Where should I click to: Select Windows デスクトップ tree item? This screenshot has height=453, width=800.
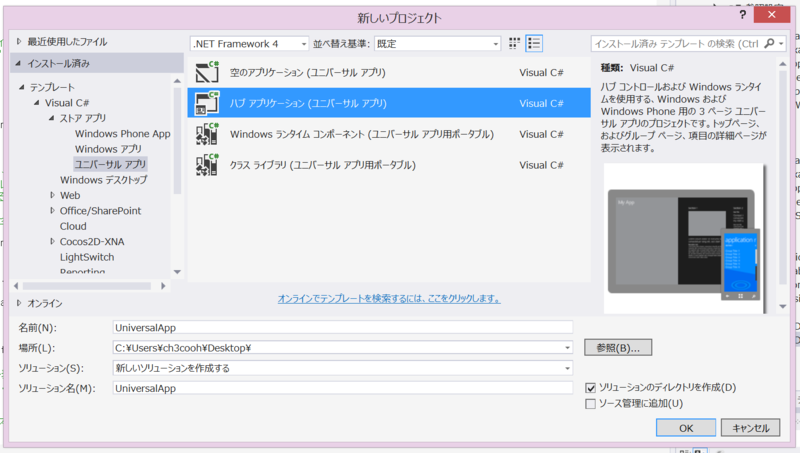click(104, 180)
